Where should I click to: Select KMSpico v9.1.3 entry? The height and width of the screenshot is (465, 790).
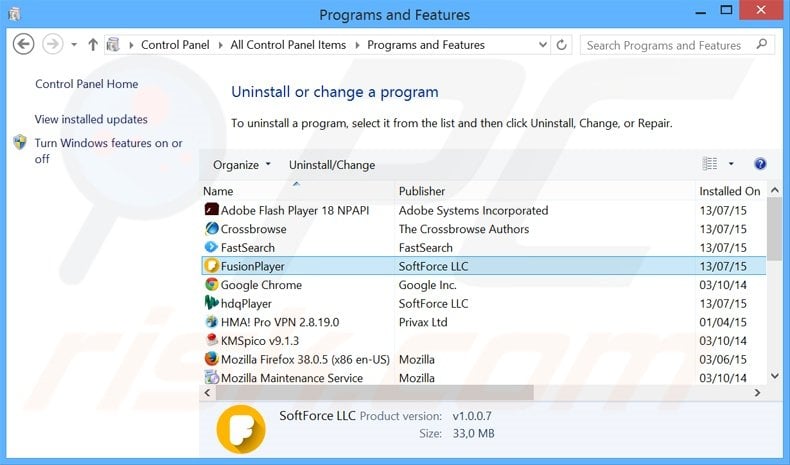[259, 341]
